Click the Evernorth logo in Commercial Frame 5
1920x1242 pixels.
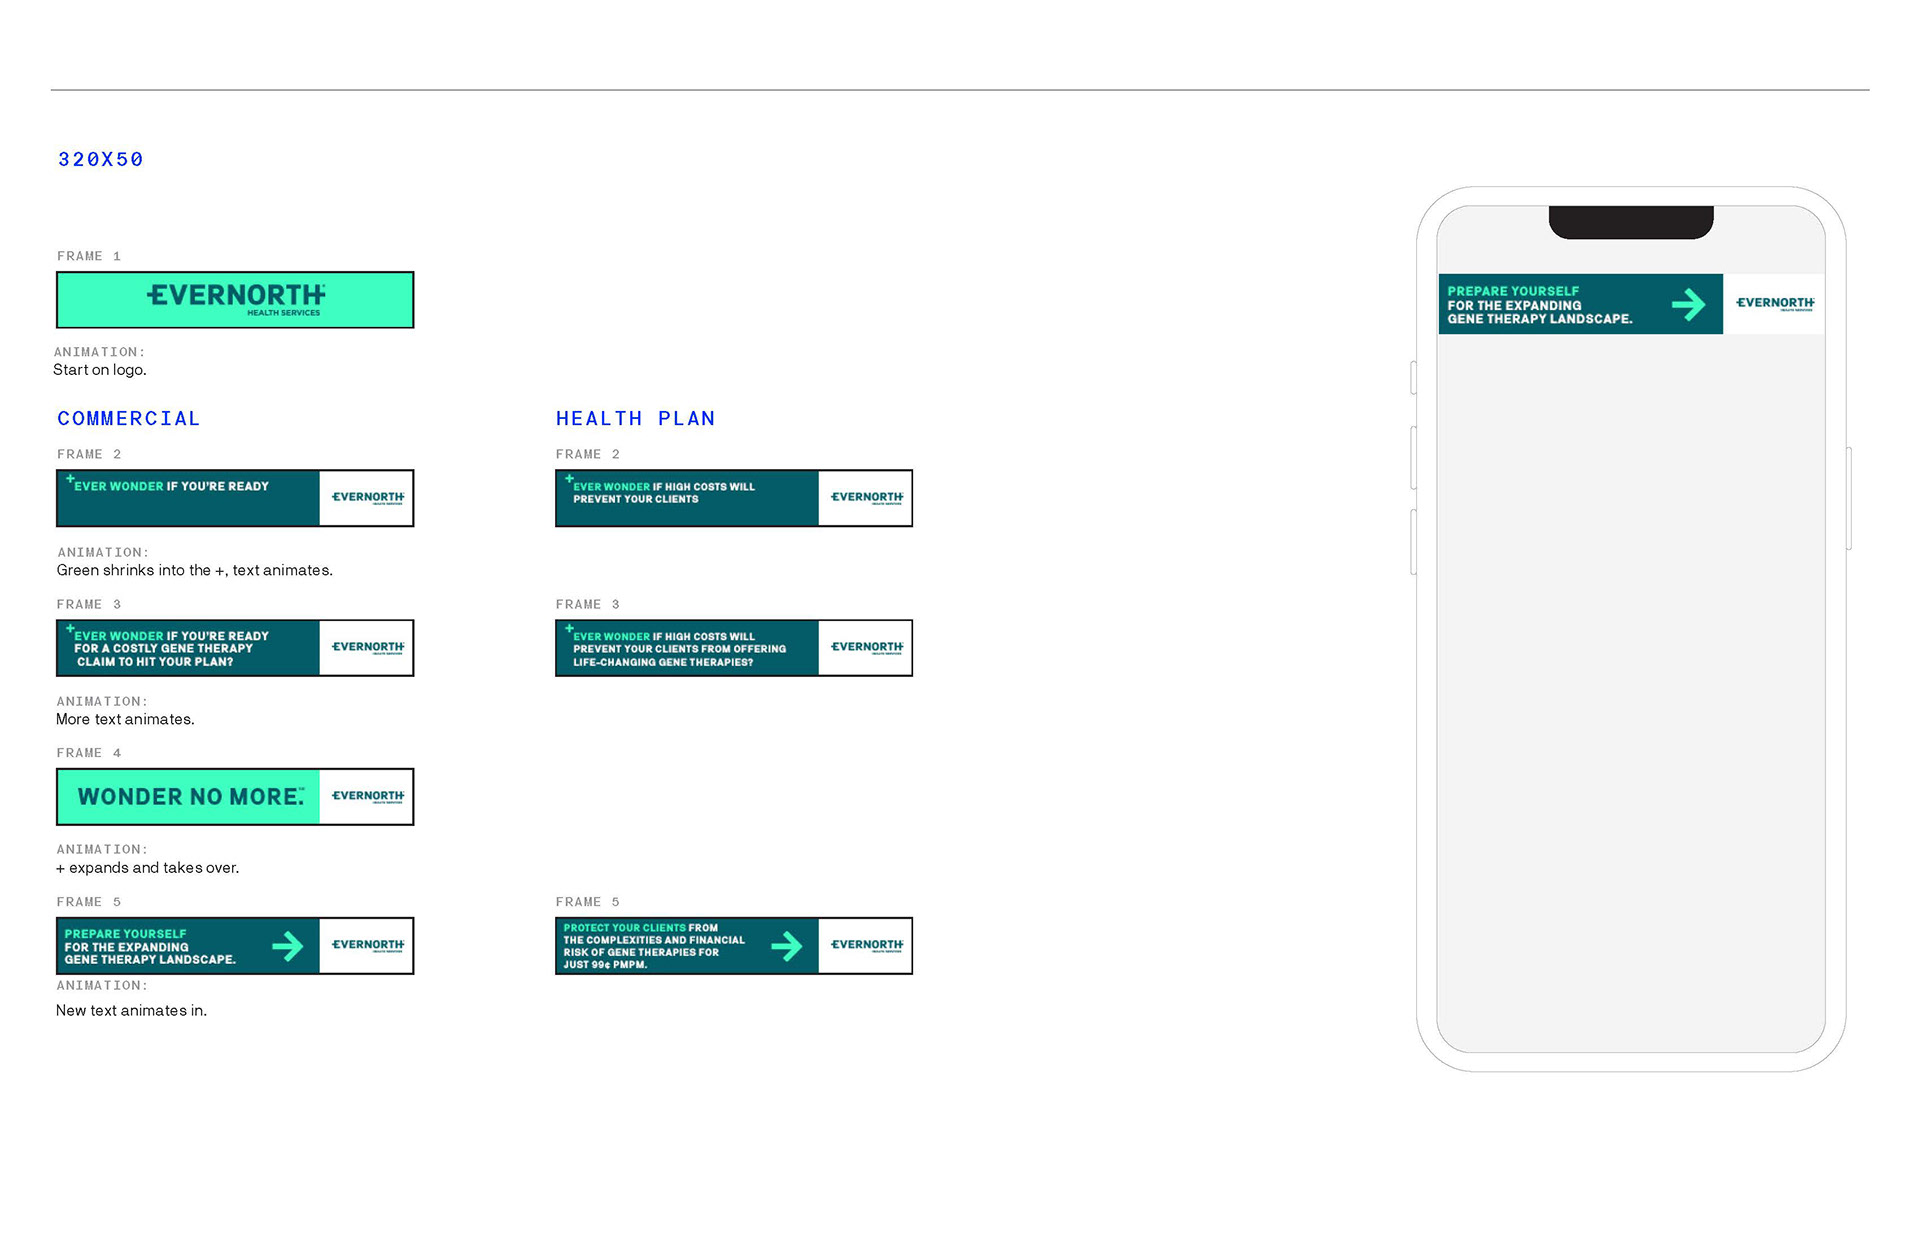tap(368, 945)
